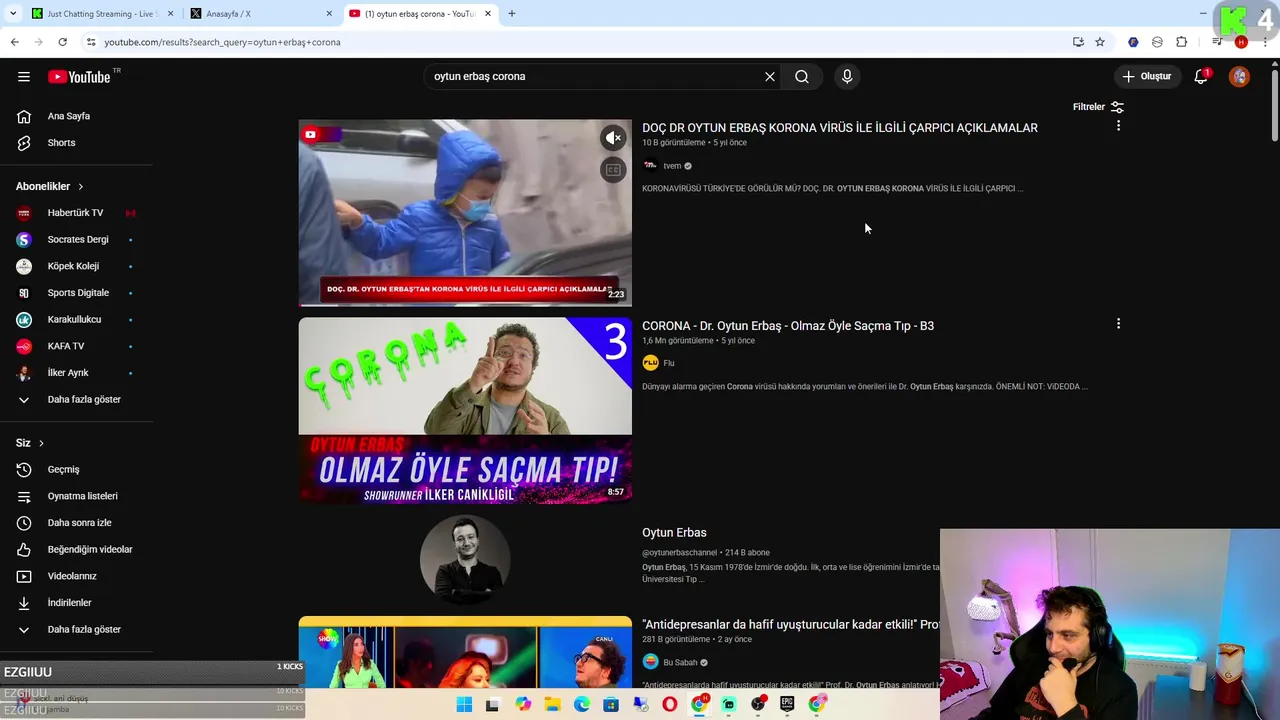Click the browser address bar URL
The height and width of the screenshot is (720, 1280).
pyautogui.click(x=222, y=42)
